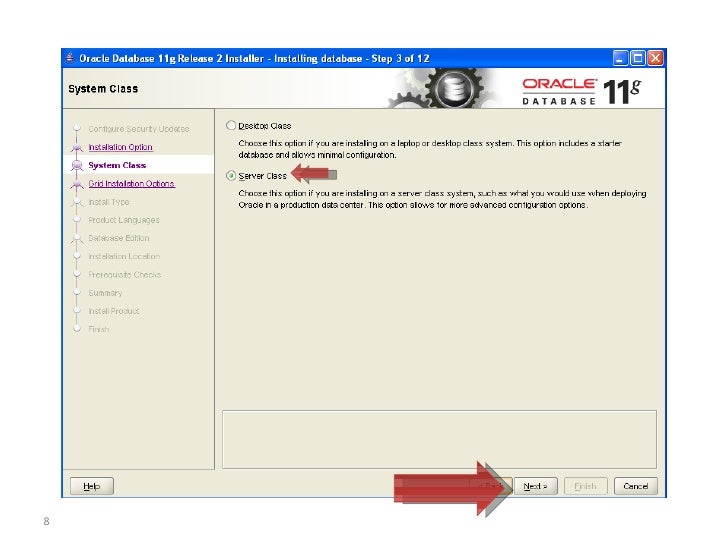Click the Oracle Database 11g logo

(x=582, y=91)
